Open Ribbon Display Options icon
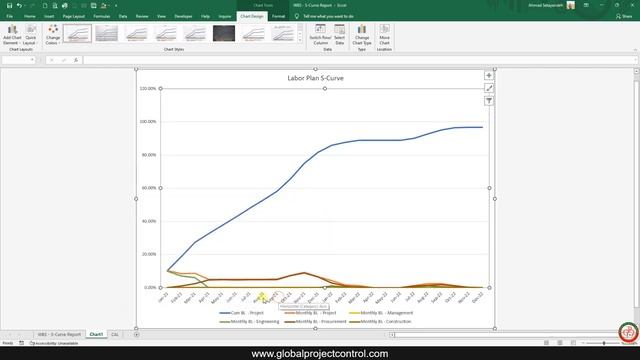 [x=586, y=5]
